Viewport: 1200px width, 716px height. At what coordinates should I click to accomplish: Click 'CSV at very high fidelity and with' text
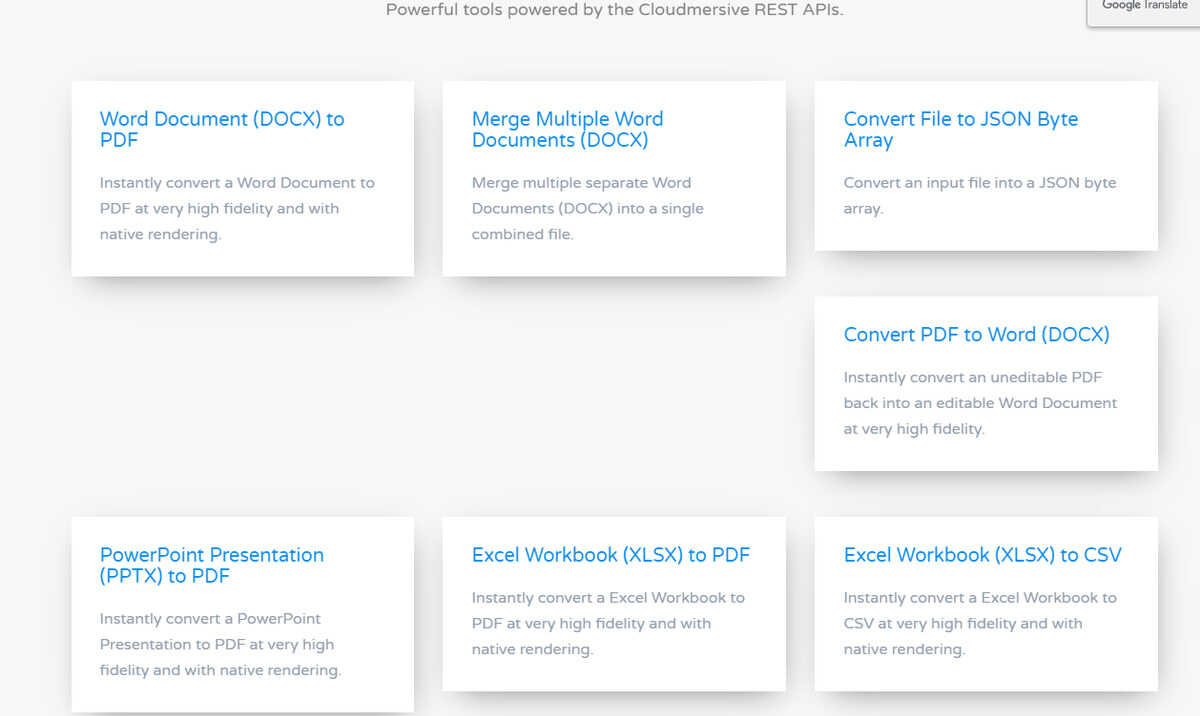click(963, 624)
